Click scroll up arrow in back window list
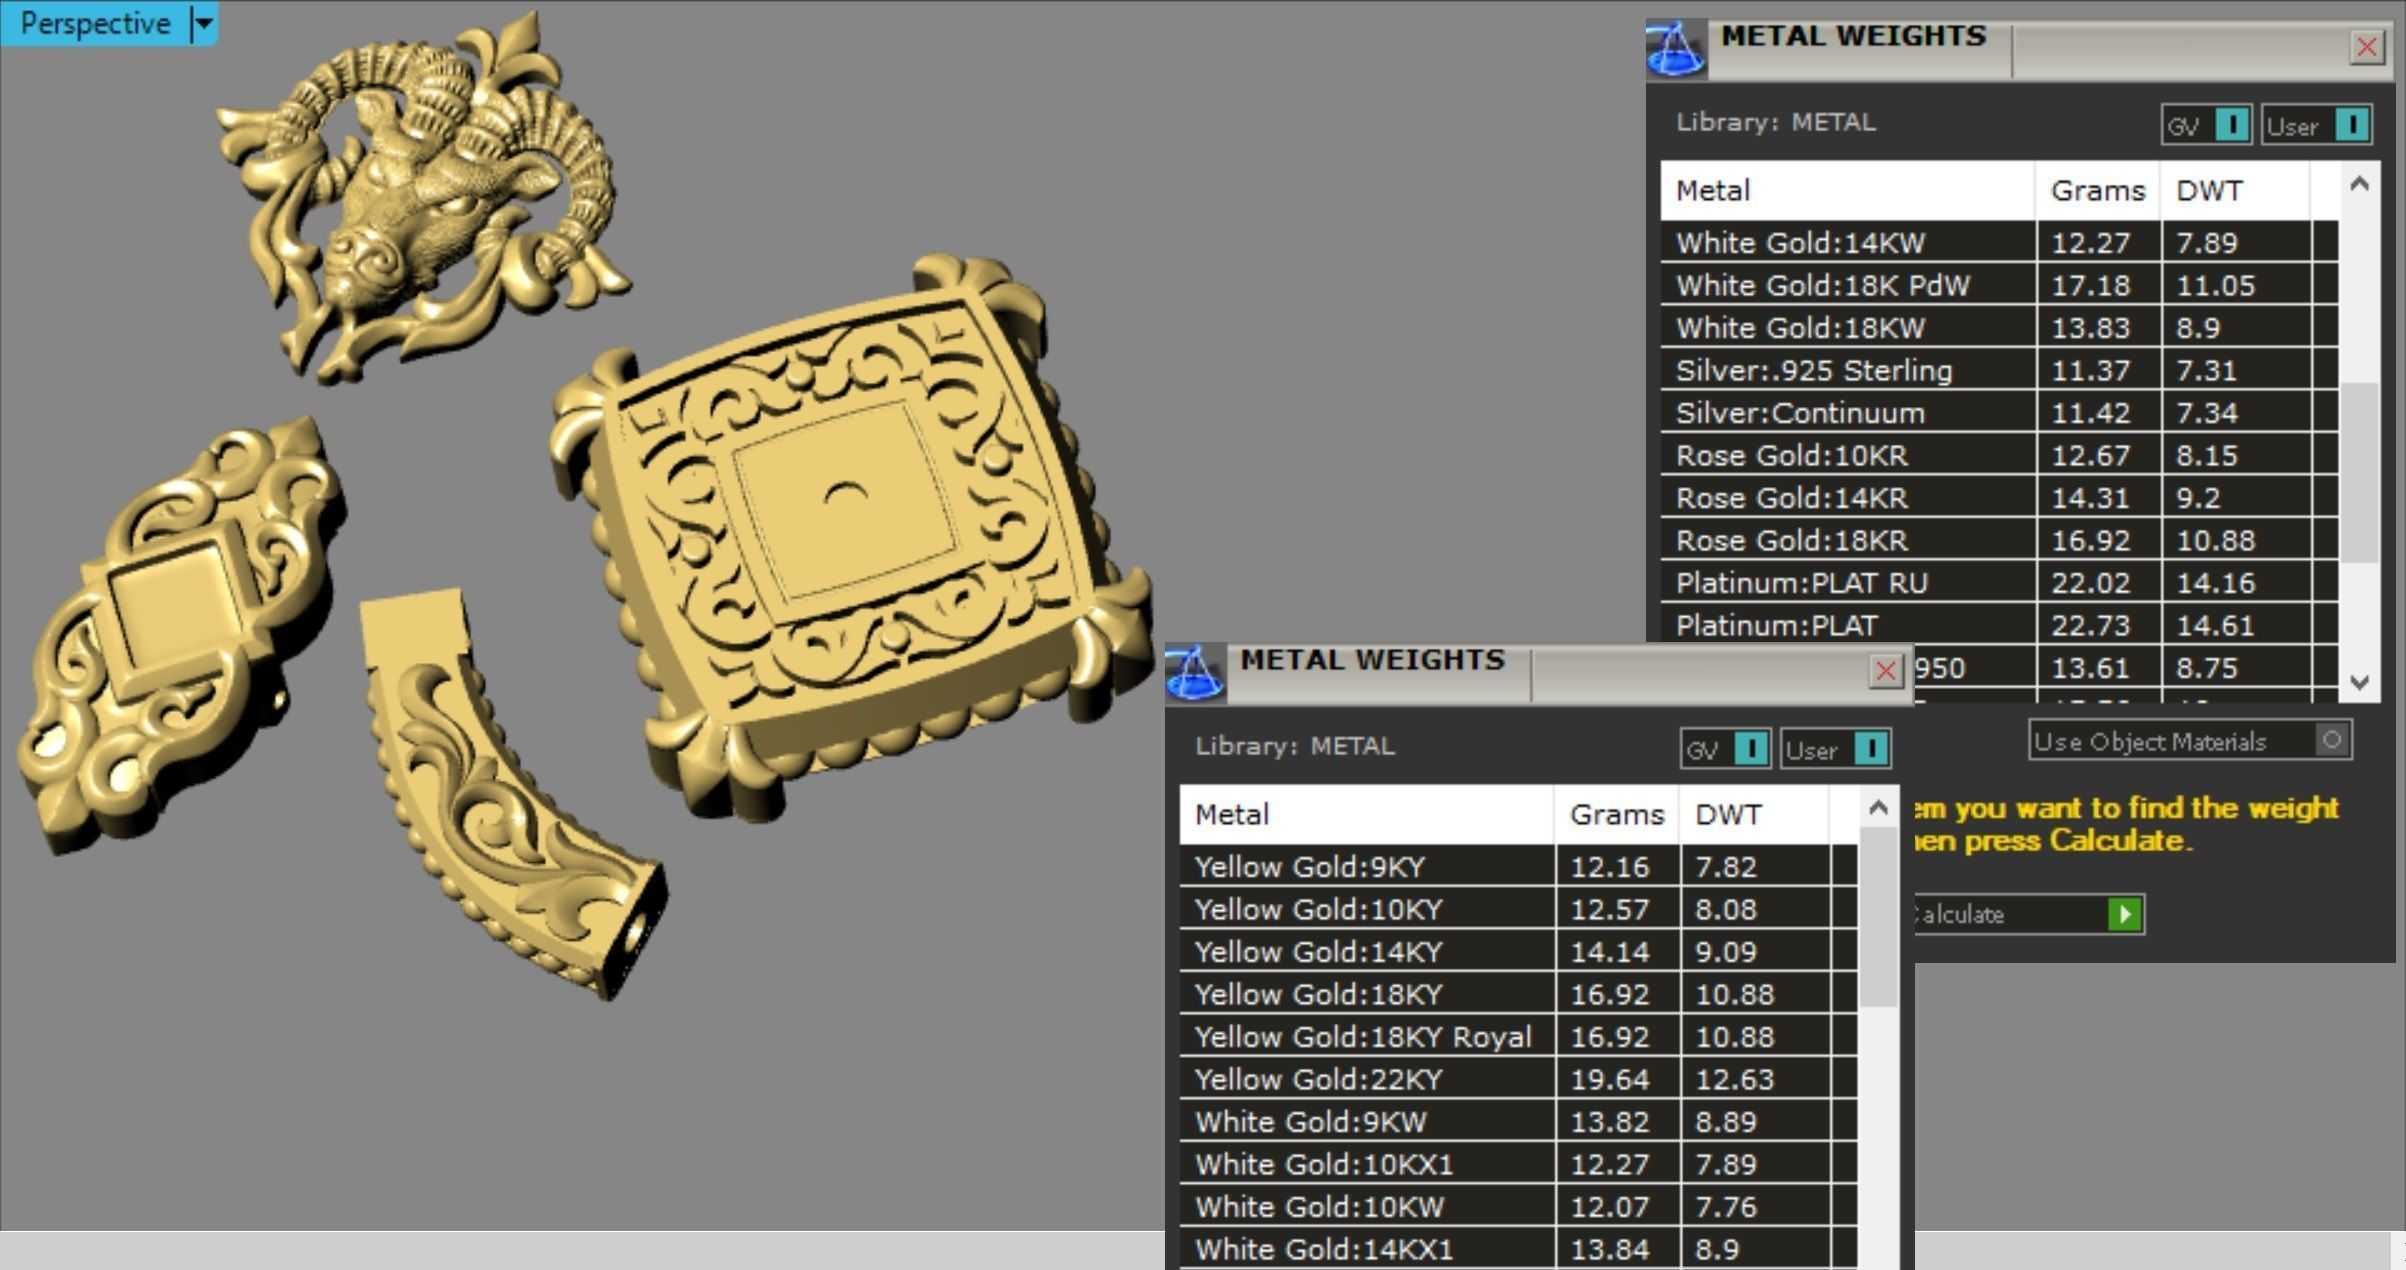 [x=2360, y=184]
